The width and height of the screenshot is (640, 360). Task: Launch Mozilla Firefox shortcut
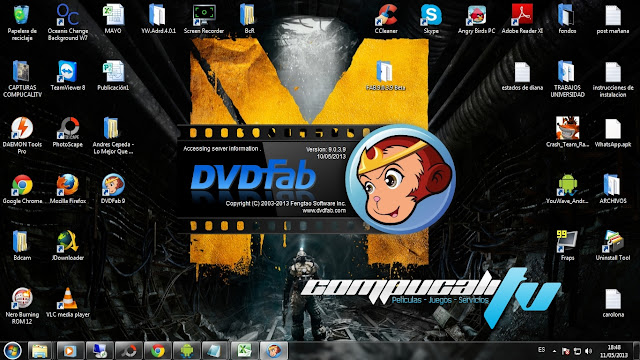pos(68,185)
